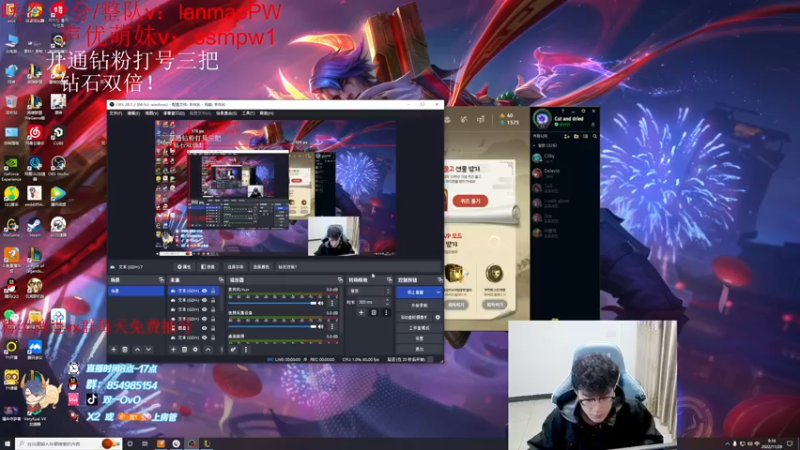Open the arrow beside the streaming button
800x450 pixels.
point(438,292)
